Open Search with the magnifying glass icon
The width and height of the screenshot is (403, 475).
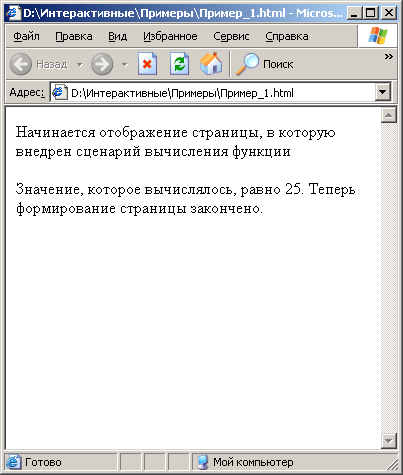(x=247, y=64)
